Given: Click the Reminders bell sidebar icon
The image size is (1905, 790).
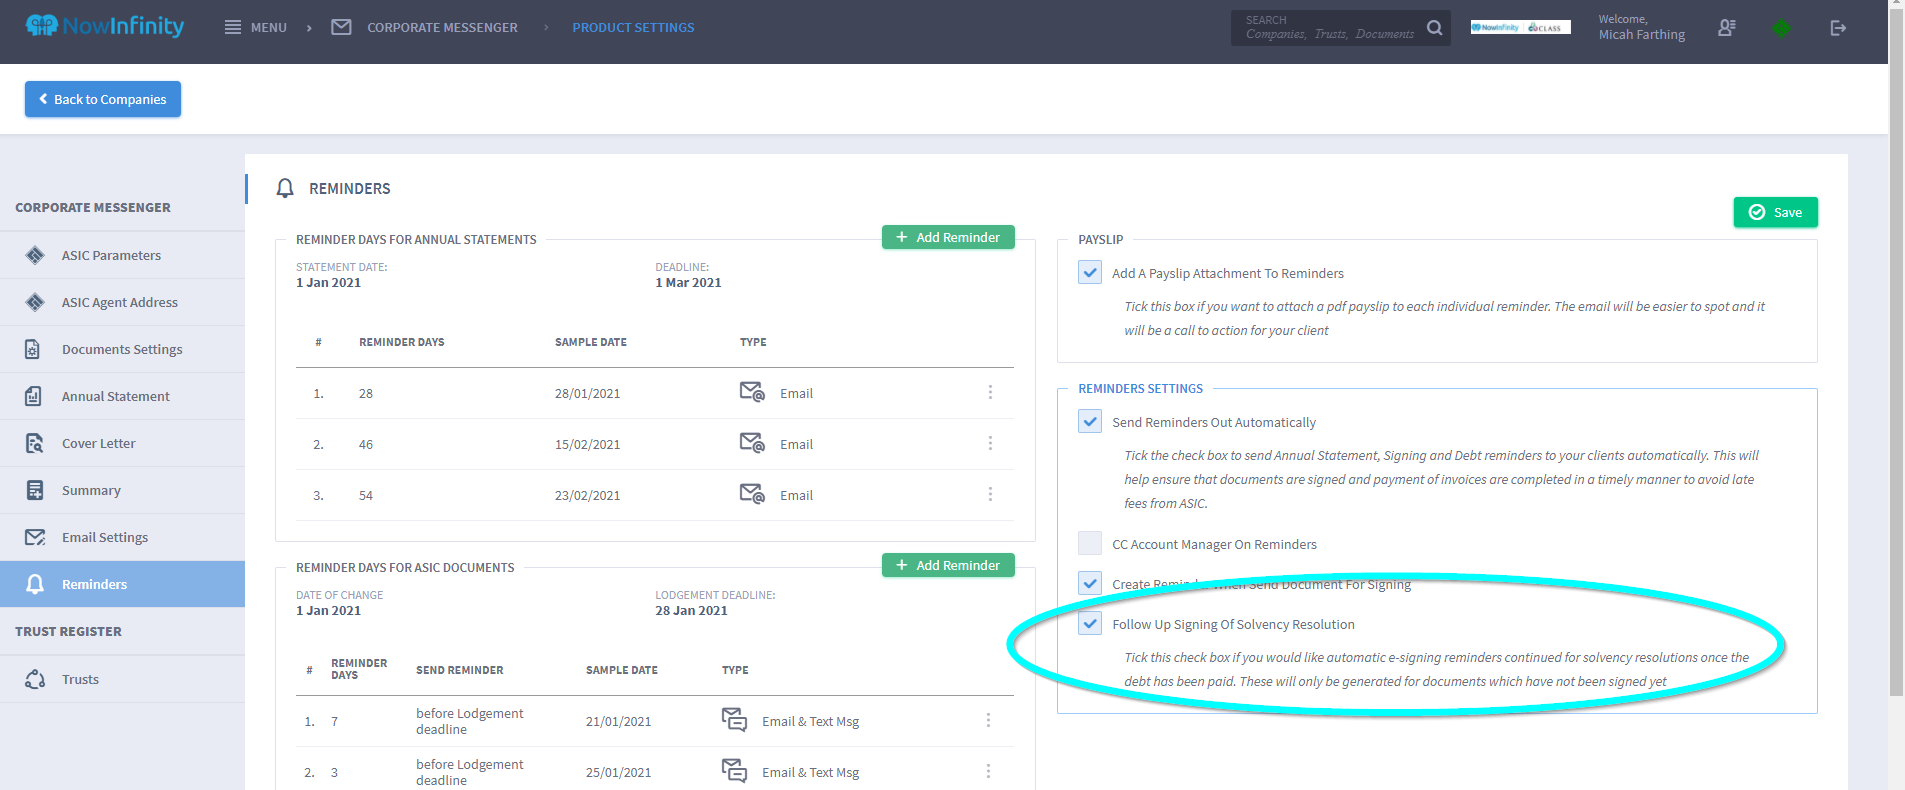Looking at the screenshot, I should click(35, 584).
